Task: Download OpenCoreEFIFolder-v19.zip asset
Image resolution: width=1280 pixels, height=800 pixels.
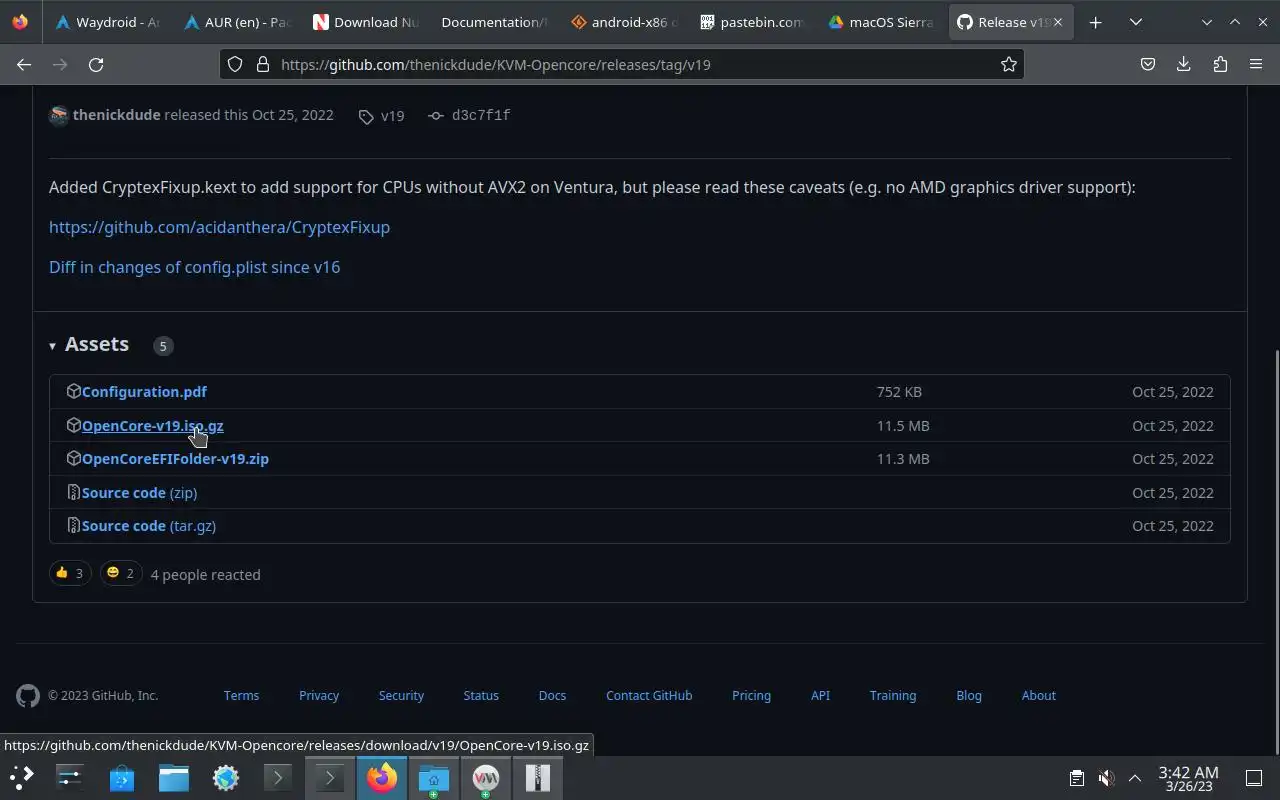Action: click(x=175, y=459)
